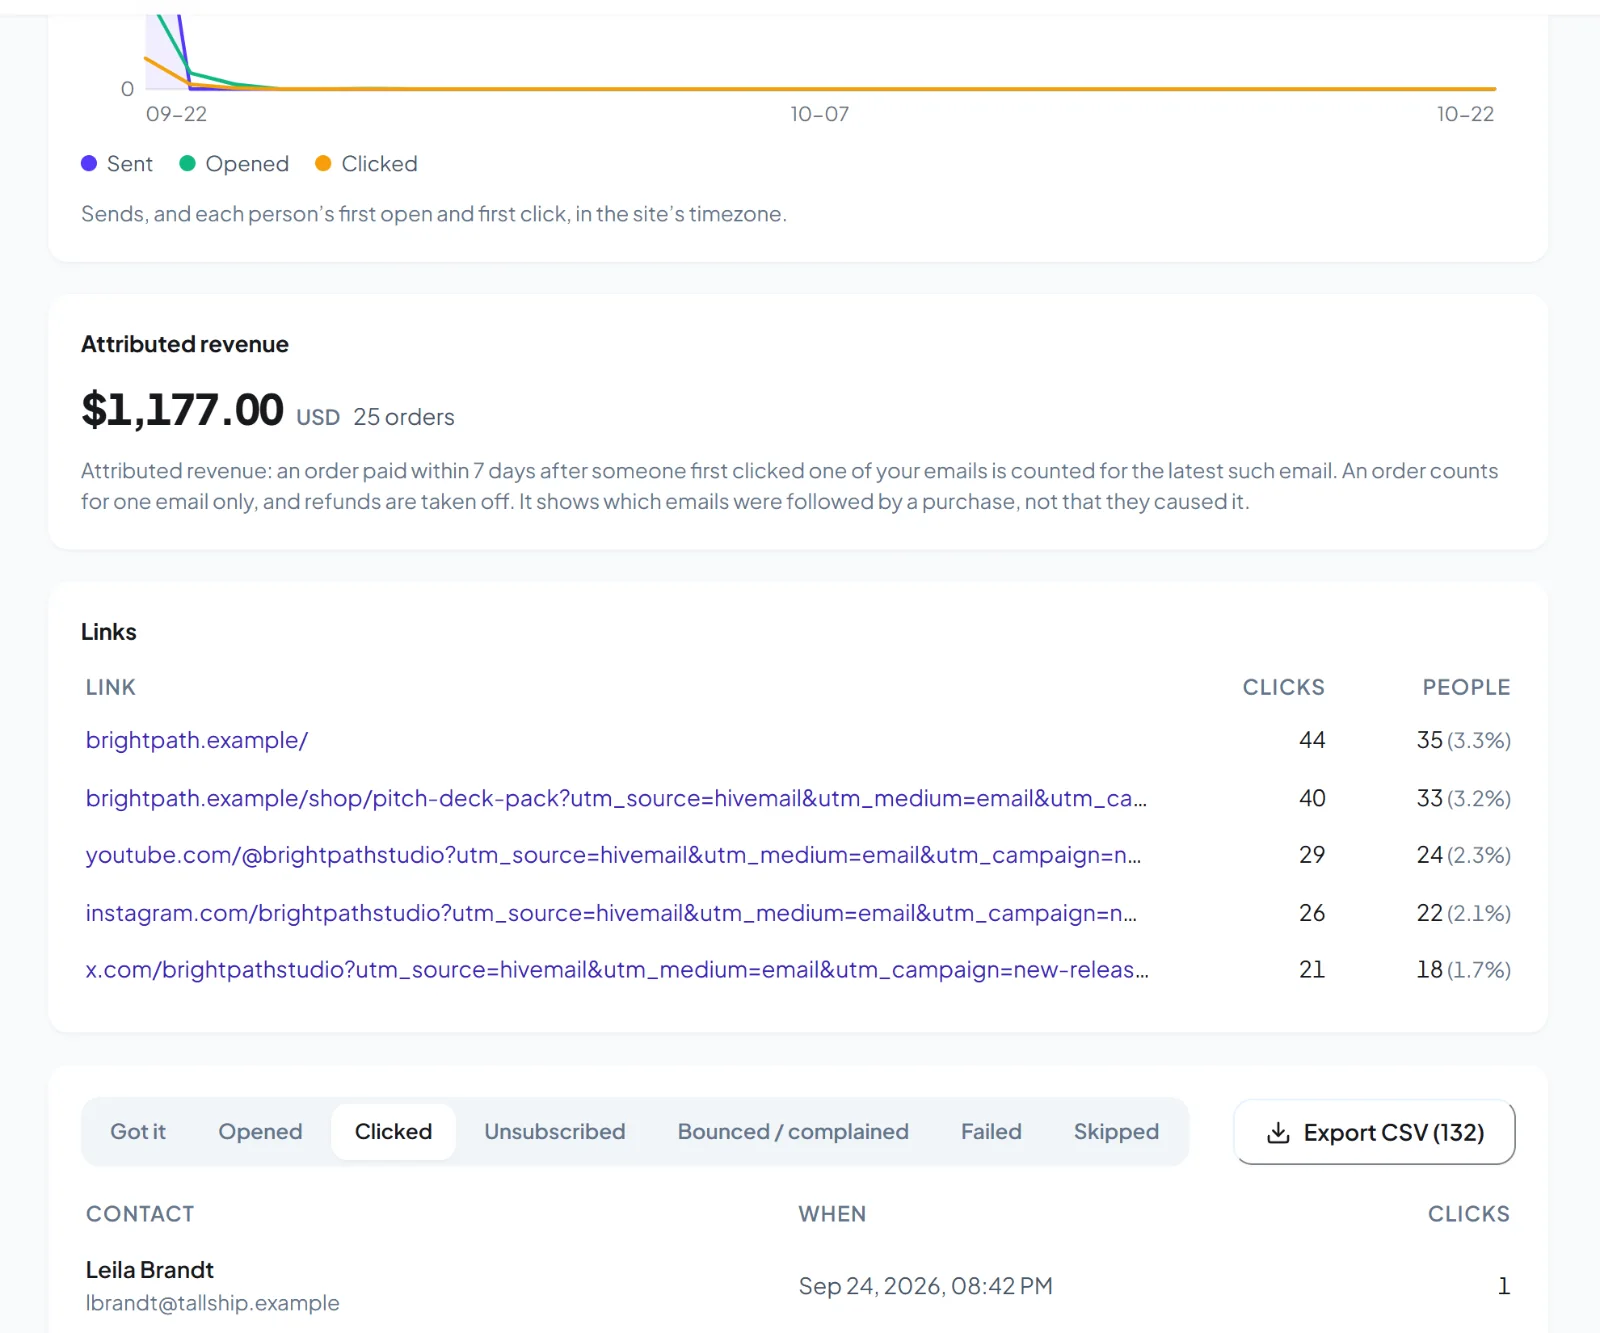Click the 09-22 chart axis label
Screen dimensions: 1600x1333
[x=177, y=114]
